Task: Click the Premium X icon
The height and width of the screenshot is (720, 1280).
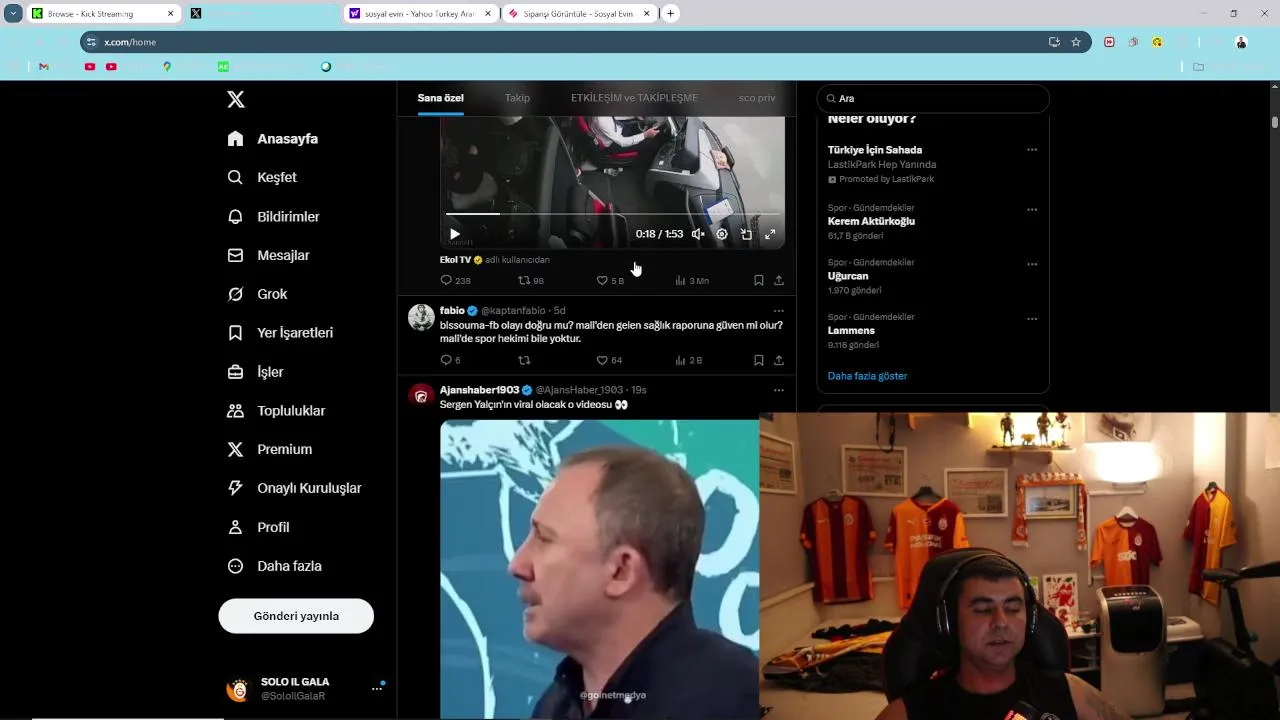Action: [235, 450]
